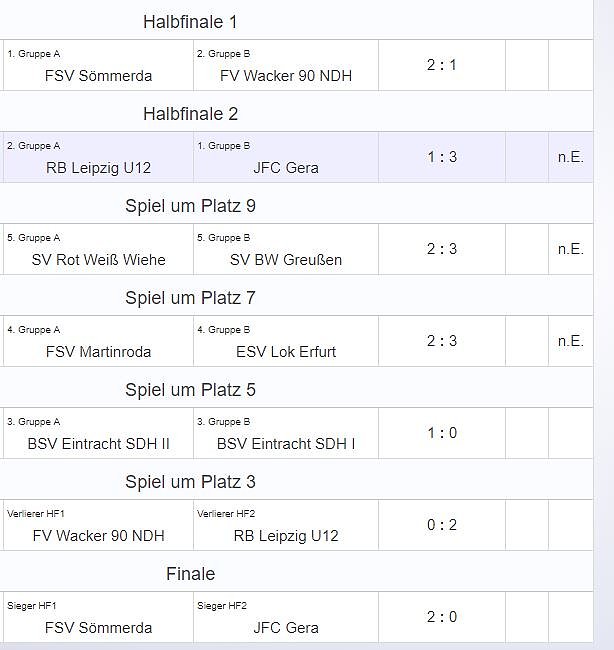Click the 1 : 0 score result
Viewport: 614px width, 650px height.
tap(441, 434)
